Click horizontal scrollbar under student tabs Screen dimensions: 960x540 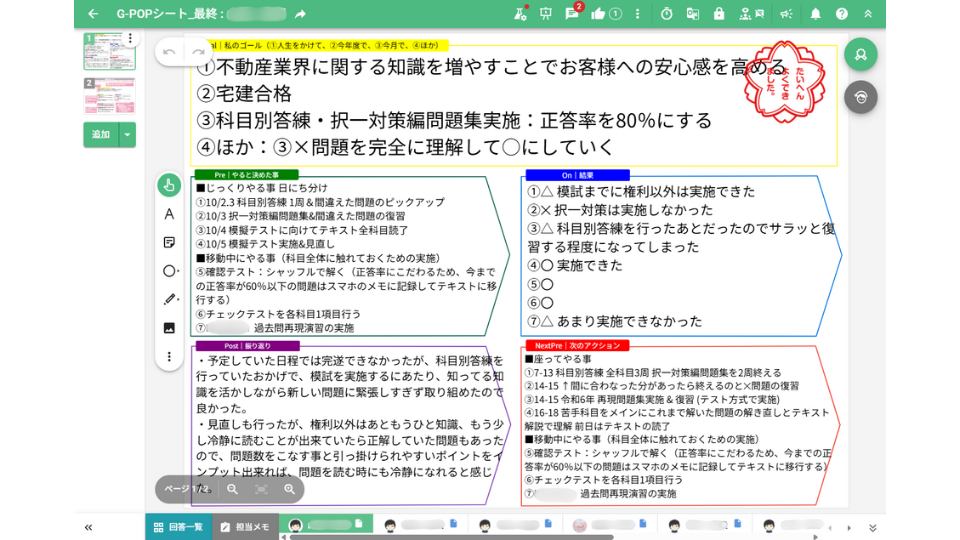[451, 538]
